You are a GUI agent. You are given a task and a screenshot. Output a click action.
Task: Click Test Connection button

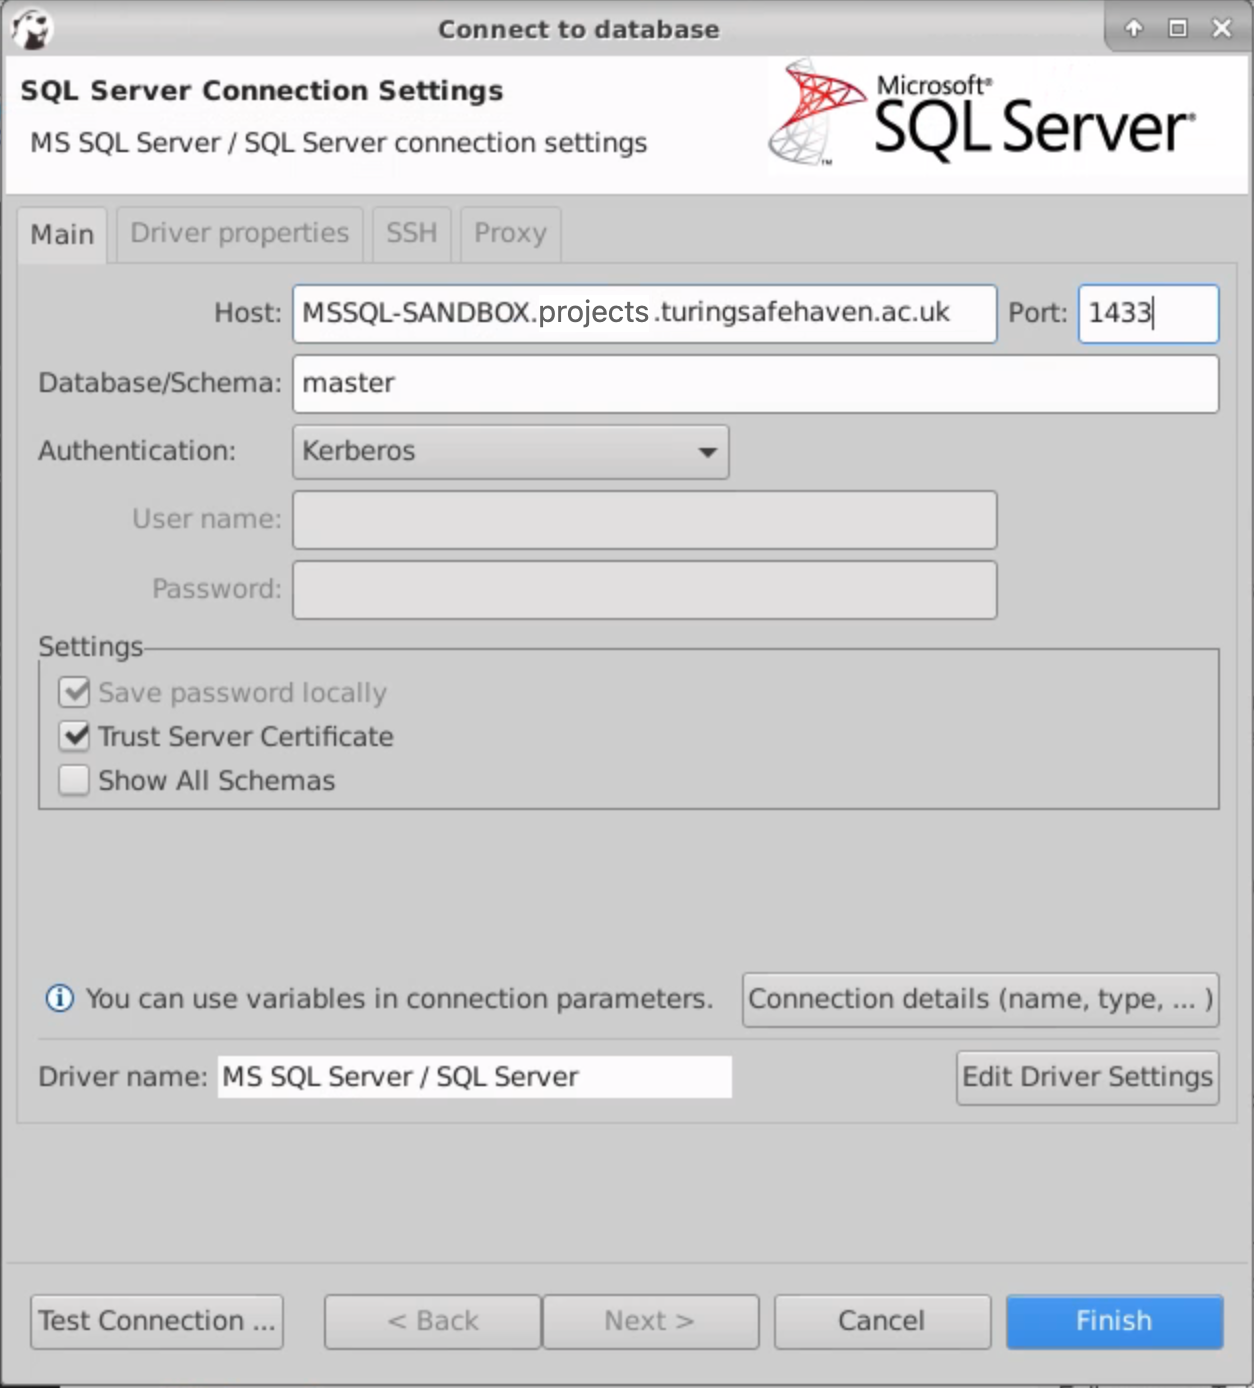coord(157,1321)
